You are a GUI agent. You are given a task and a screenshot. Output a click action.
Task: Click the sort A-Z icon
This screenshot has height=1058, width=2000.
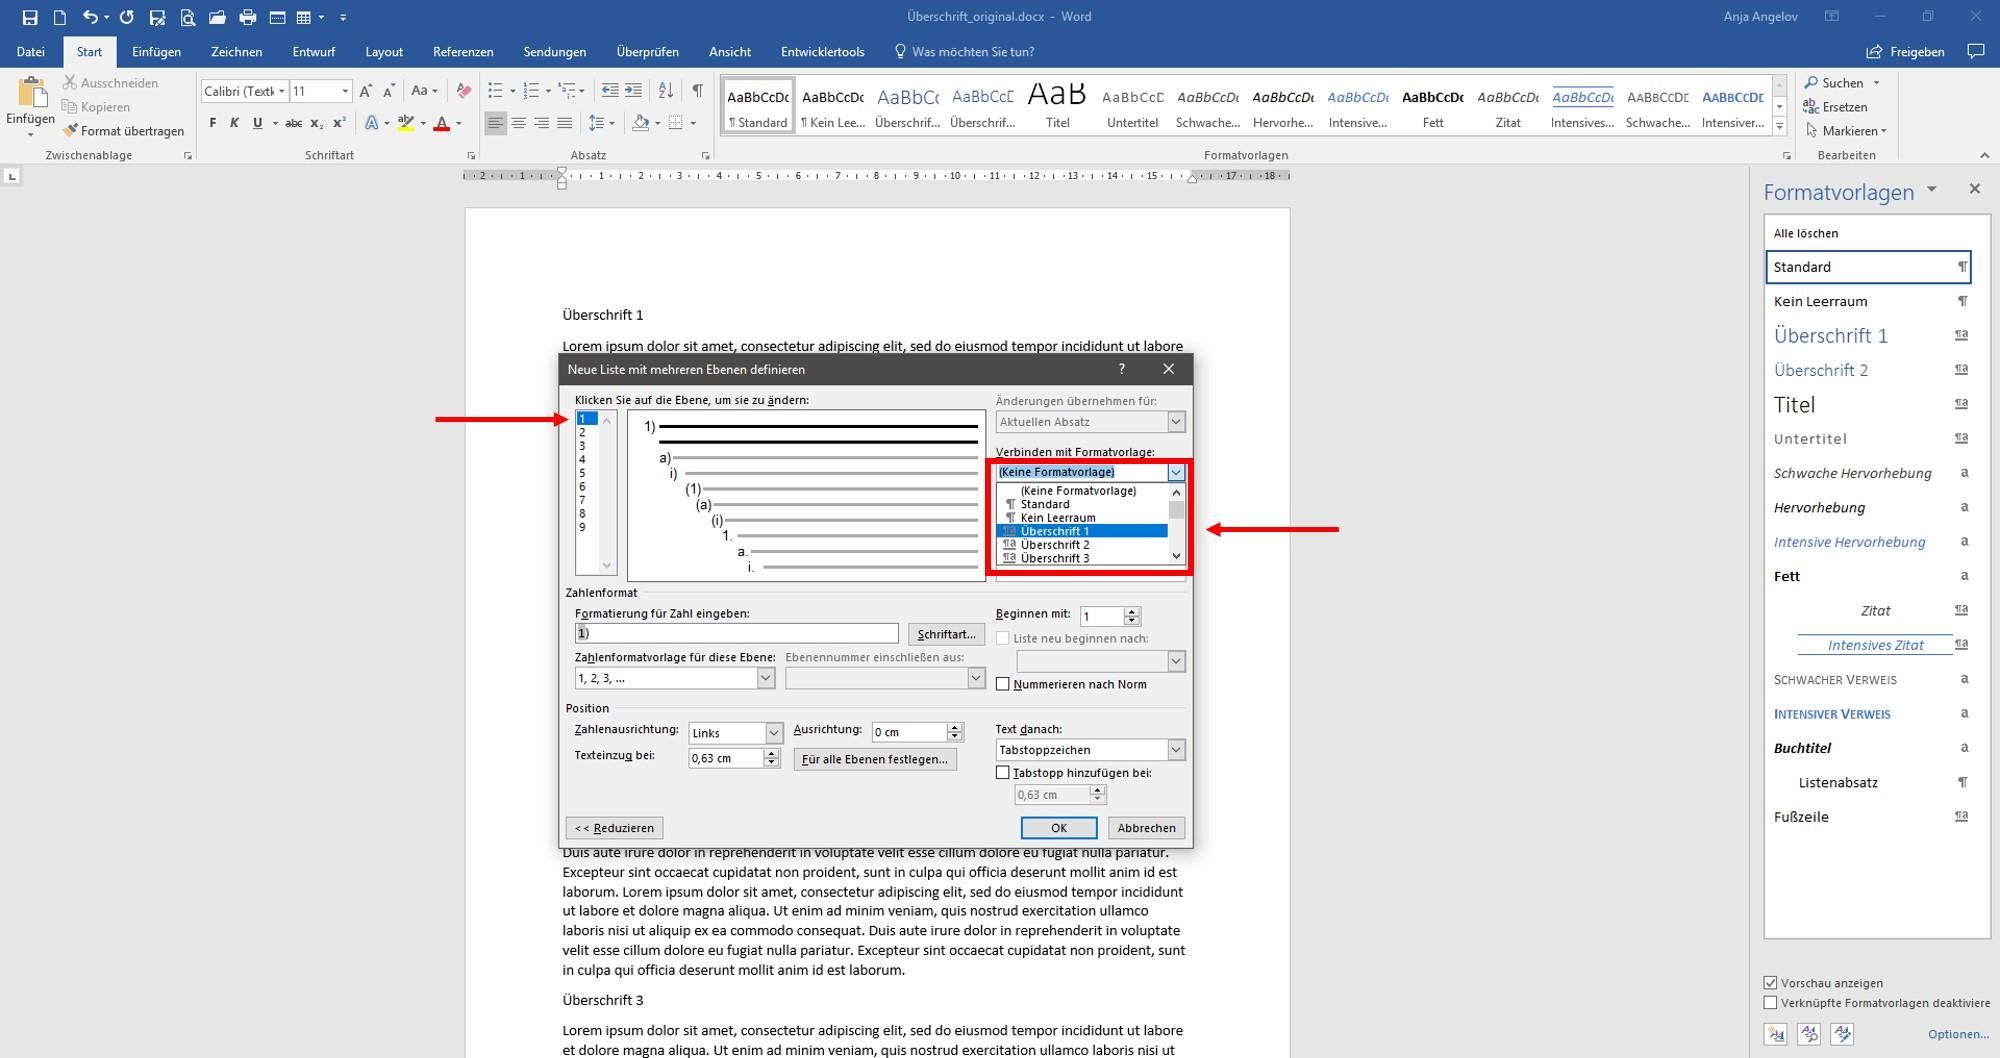666,91
